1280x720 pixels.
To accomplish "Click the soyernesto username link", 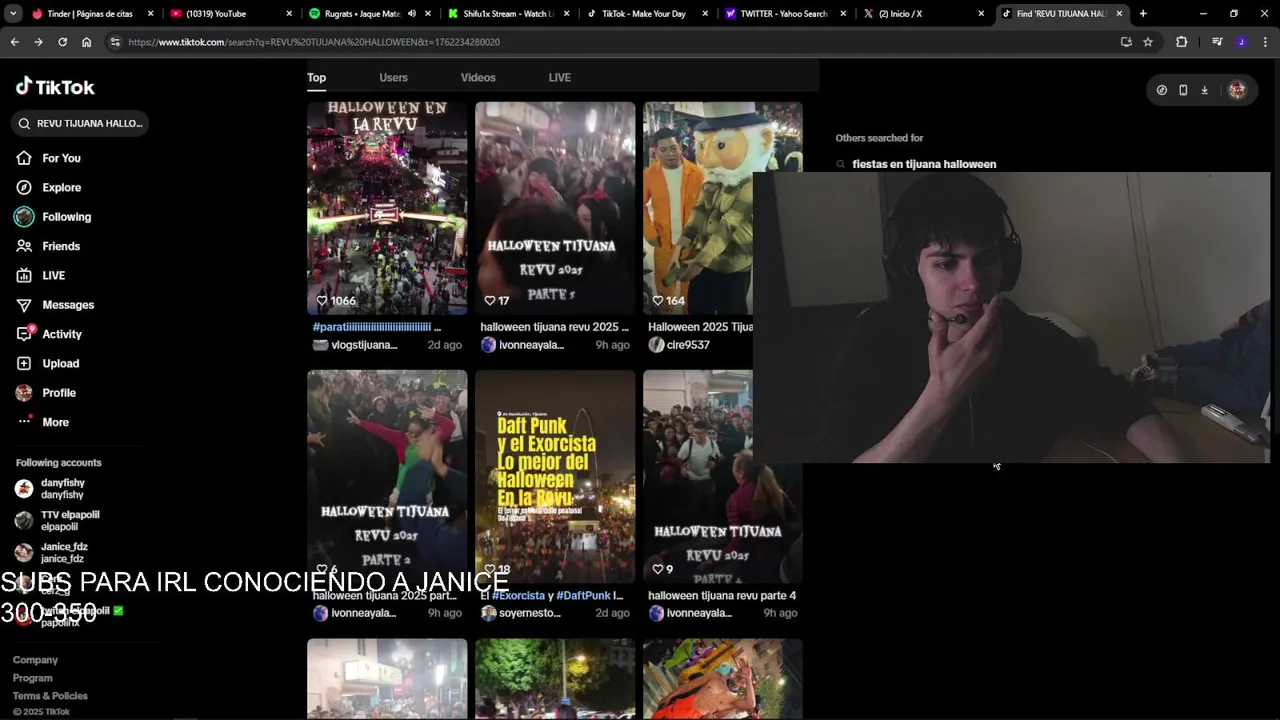I will click(x=530, y=613).
